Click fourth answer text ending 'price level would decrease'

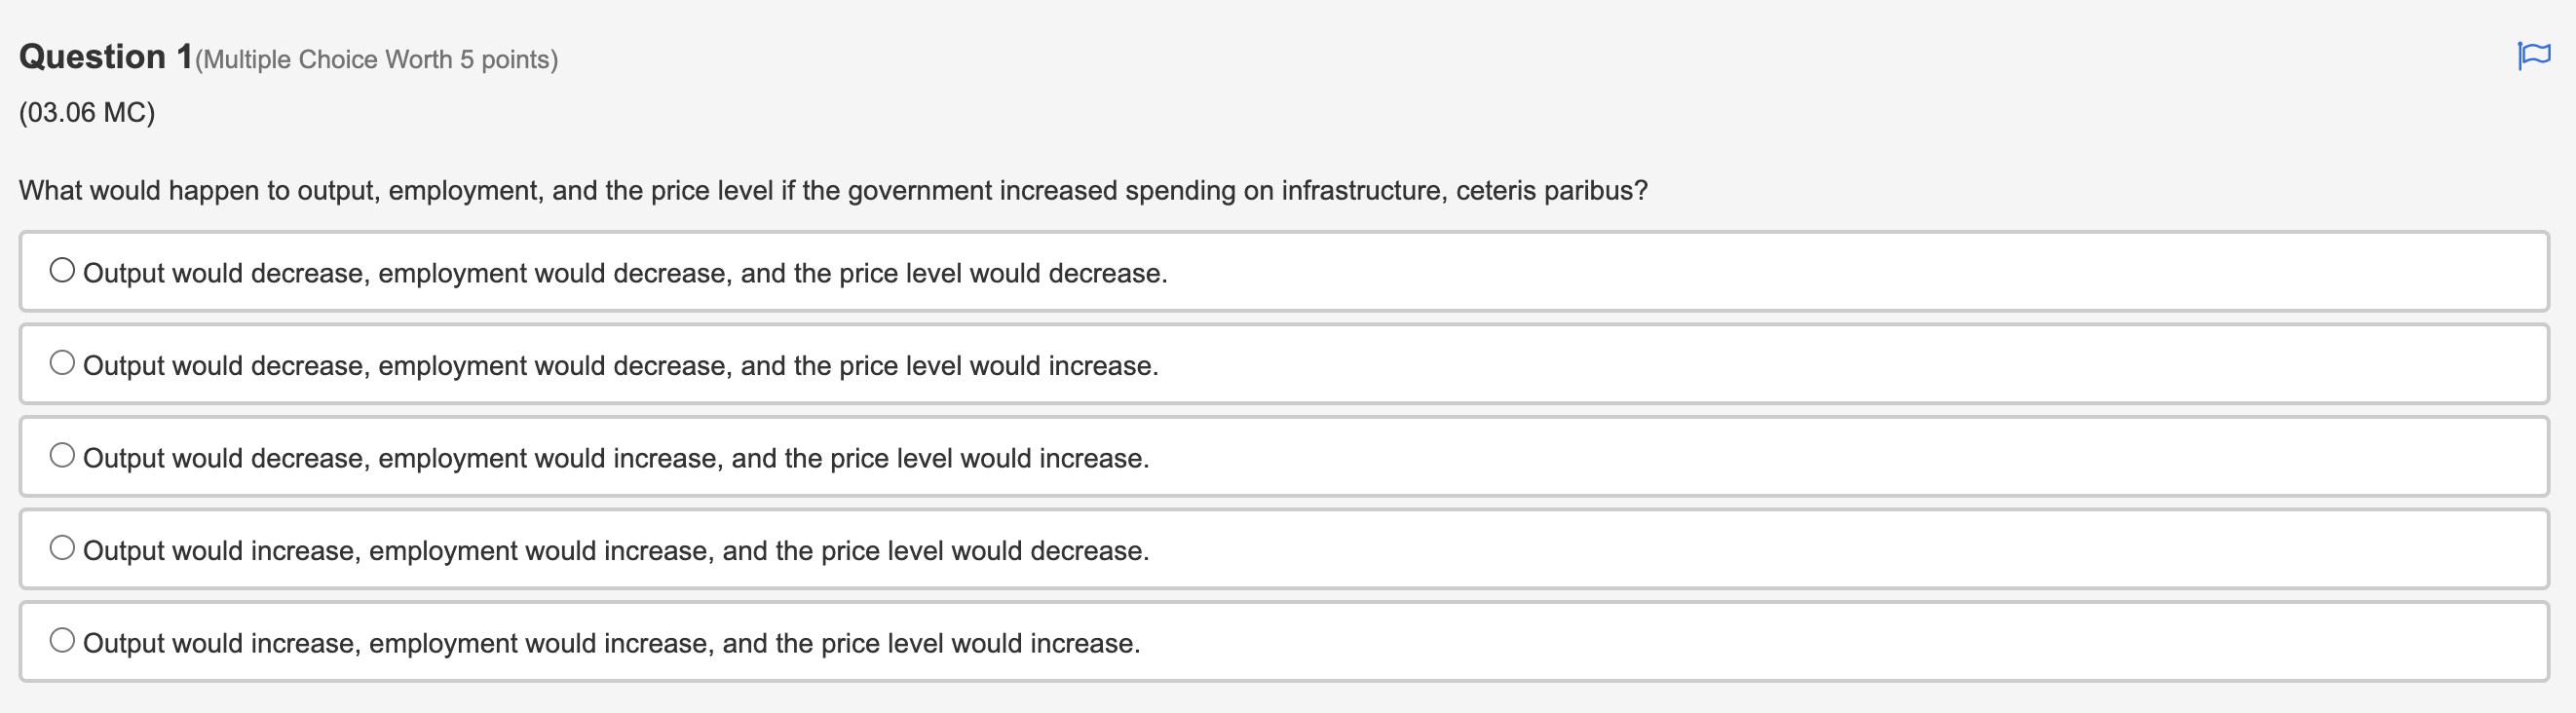(616, 551)
